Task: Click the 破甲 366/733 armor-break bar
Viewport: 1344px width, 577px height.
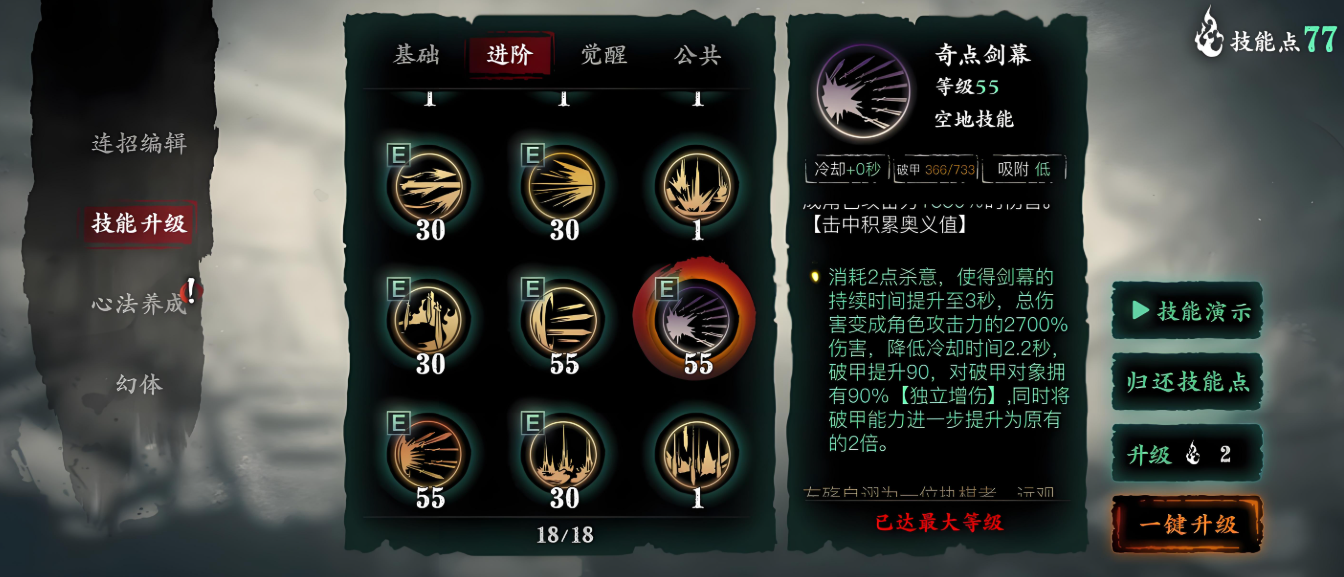Action: 935,170
